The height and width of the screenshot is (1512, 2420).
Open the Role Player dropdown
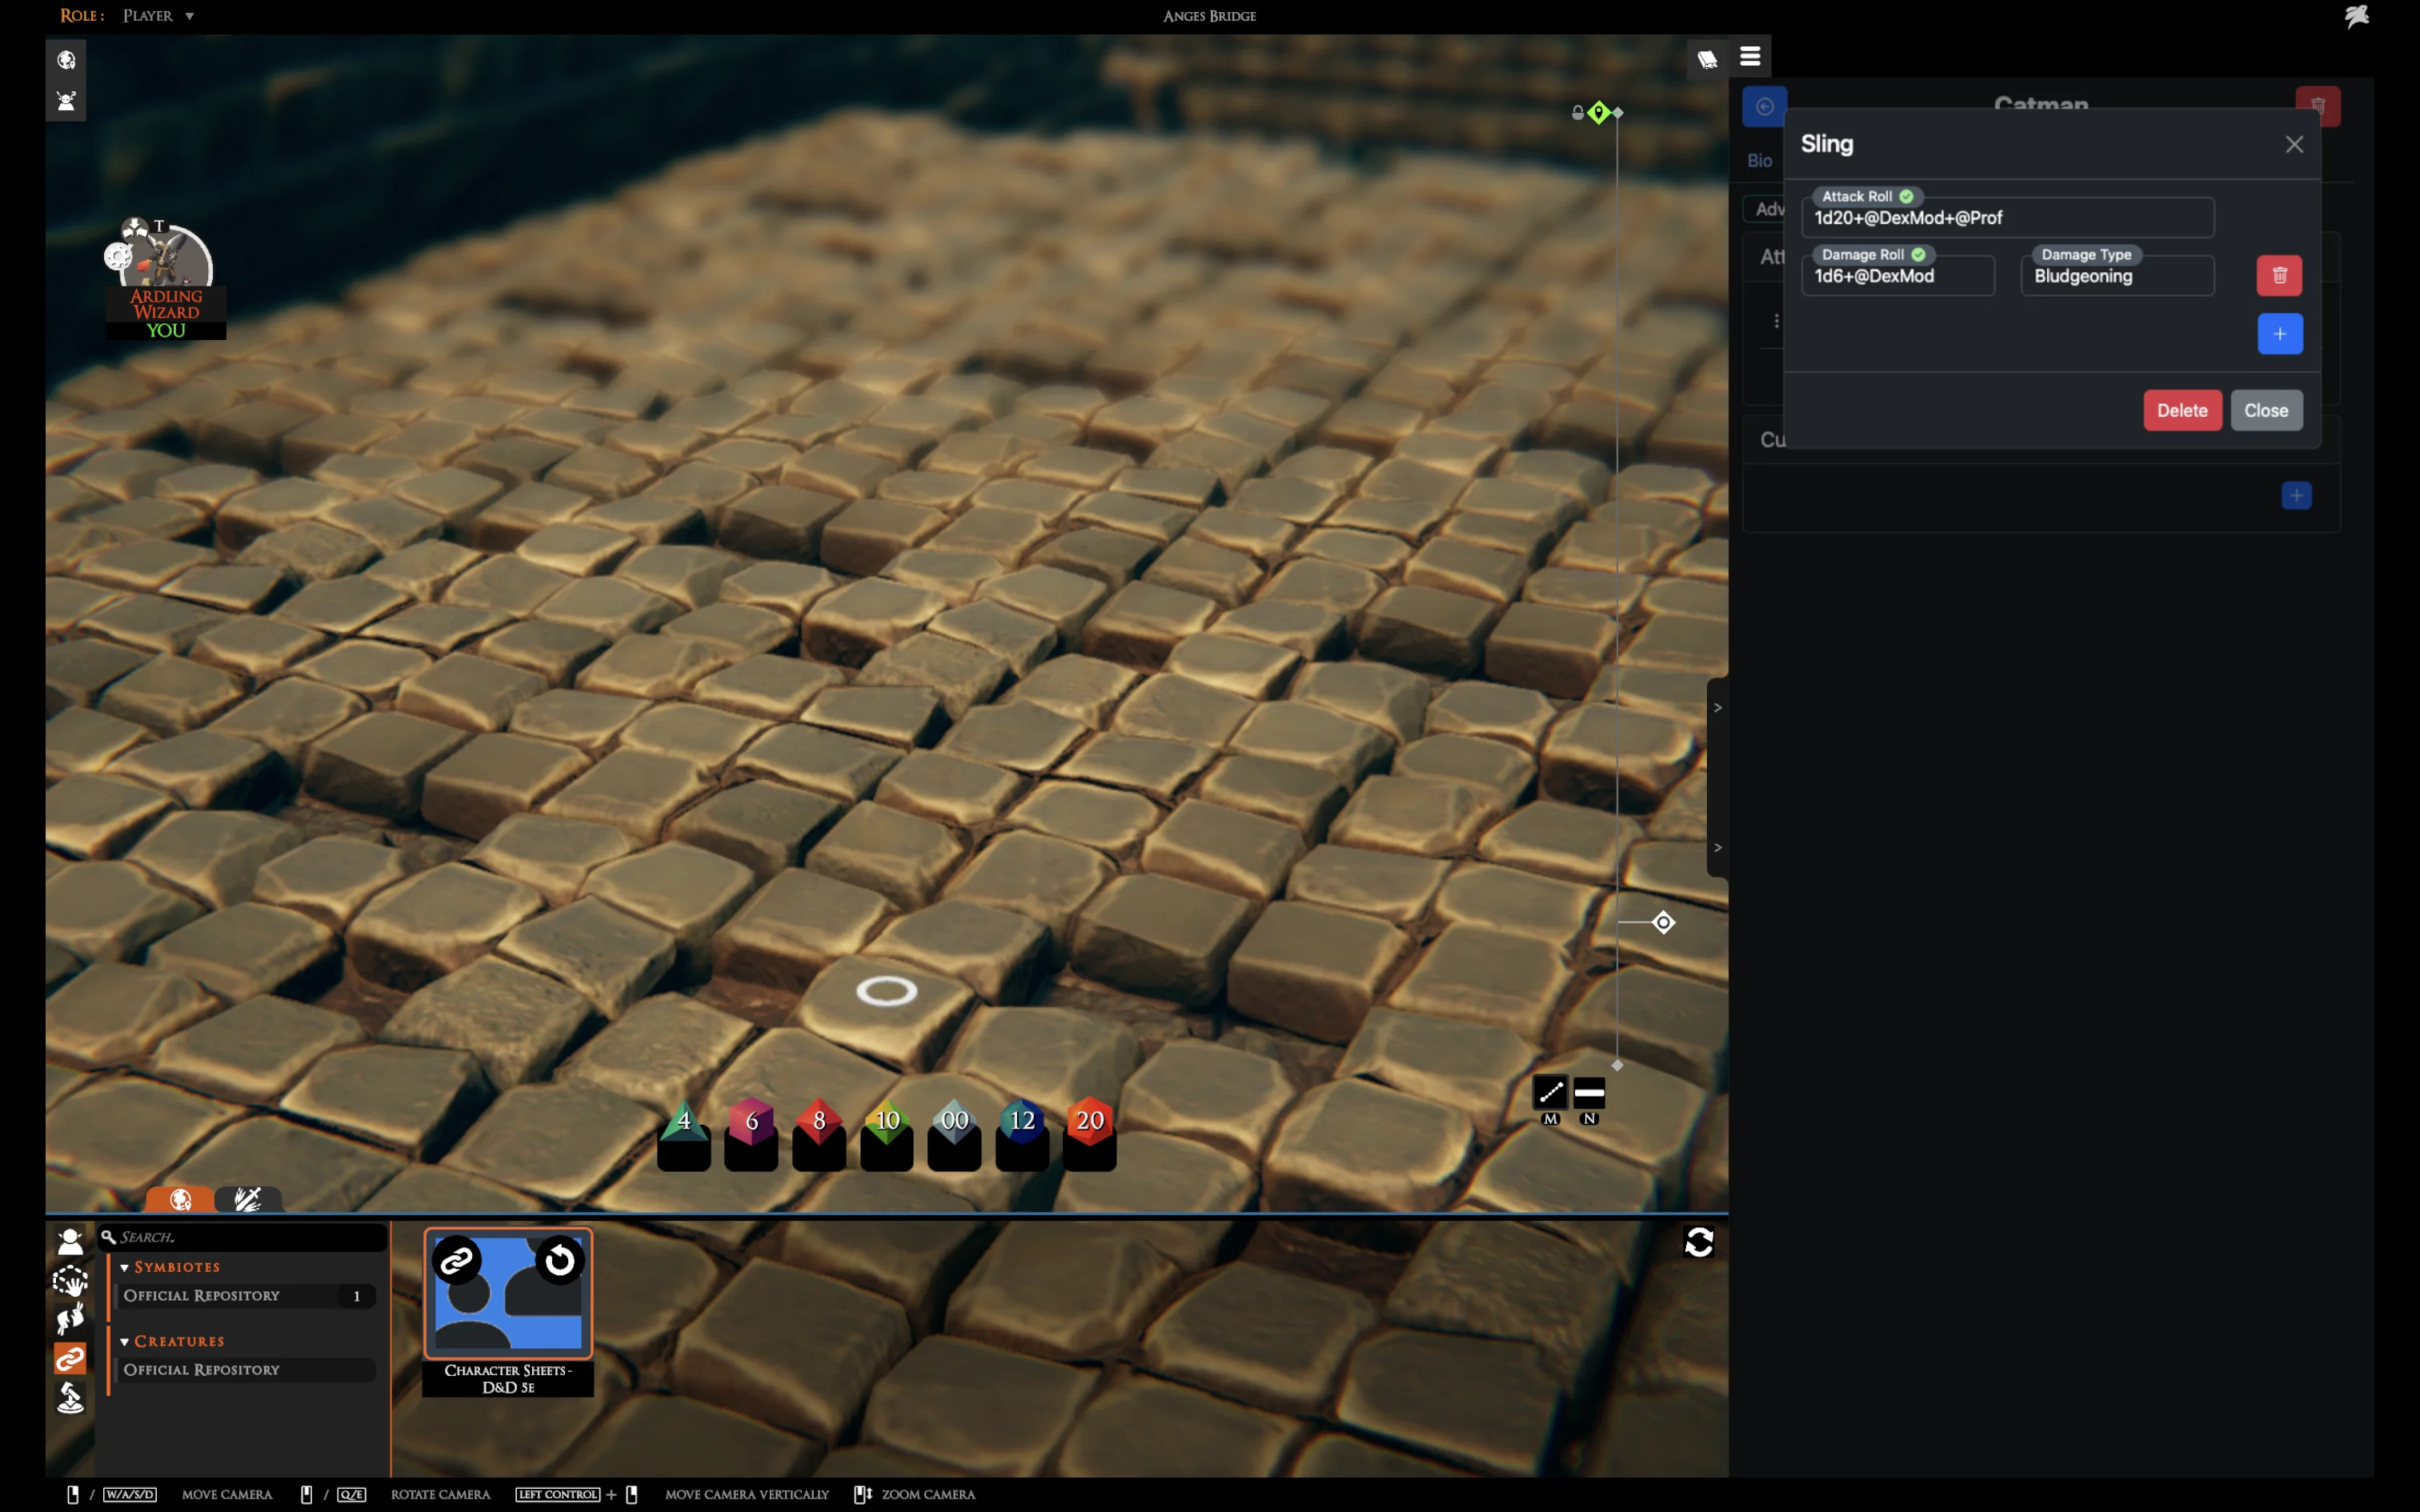pyautogui.click(x=158, y=16)
